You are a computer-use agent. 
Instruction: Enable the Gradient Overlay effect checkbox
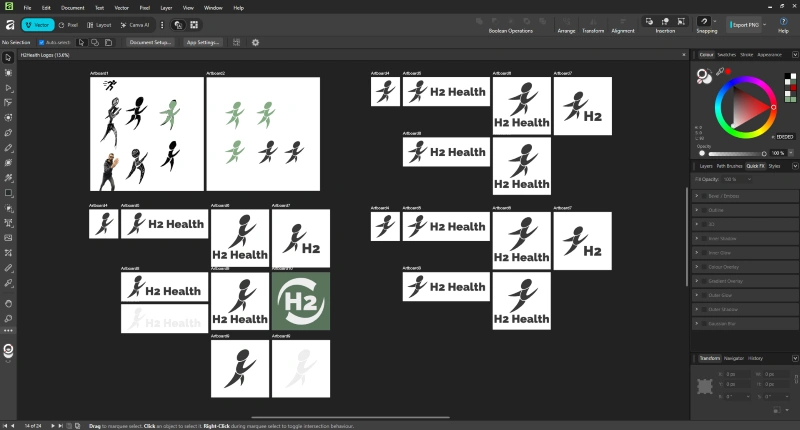(x=704, y=282)
